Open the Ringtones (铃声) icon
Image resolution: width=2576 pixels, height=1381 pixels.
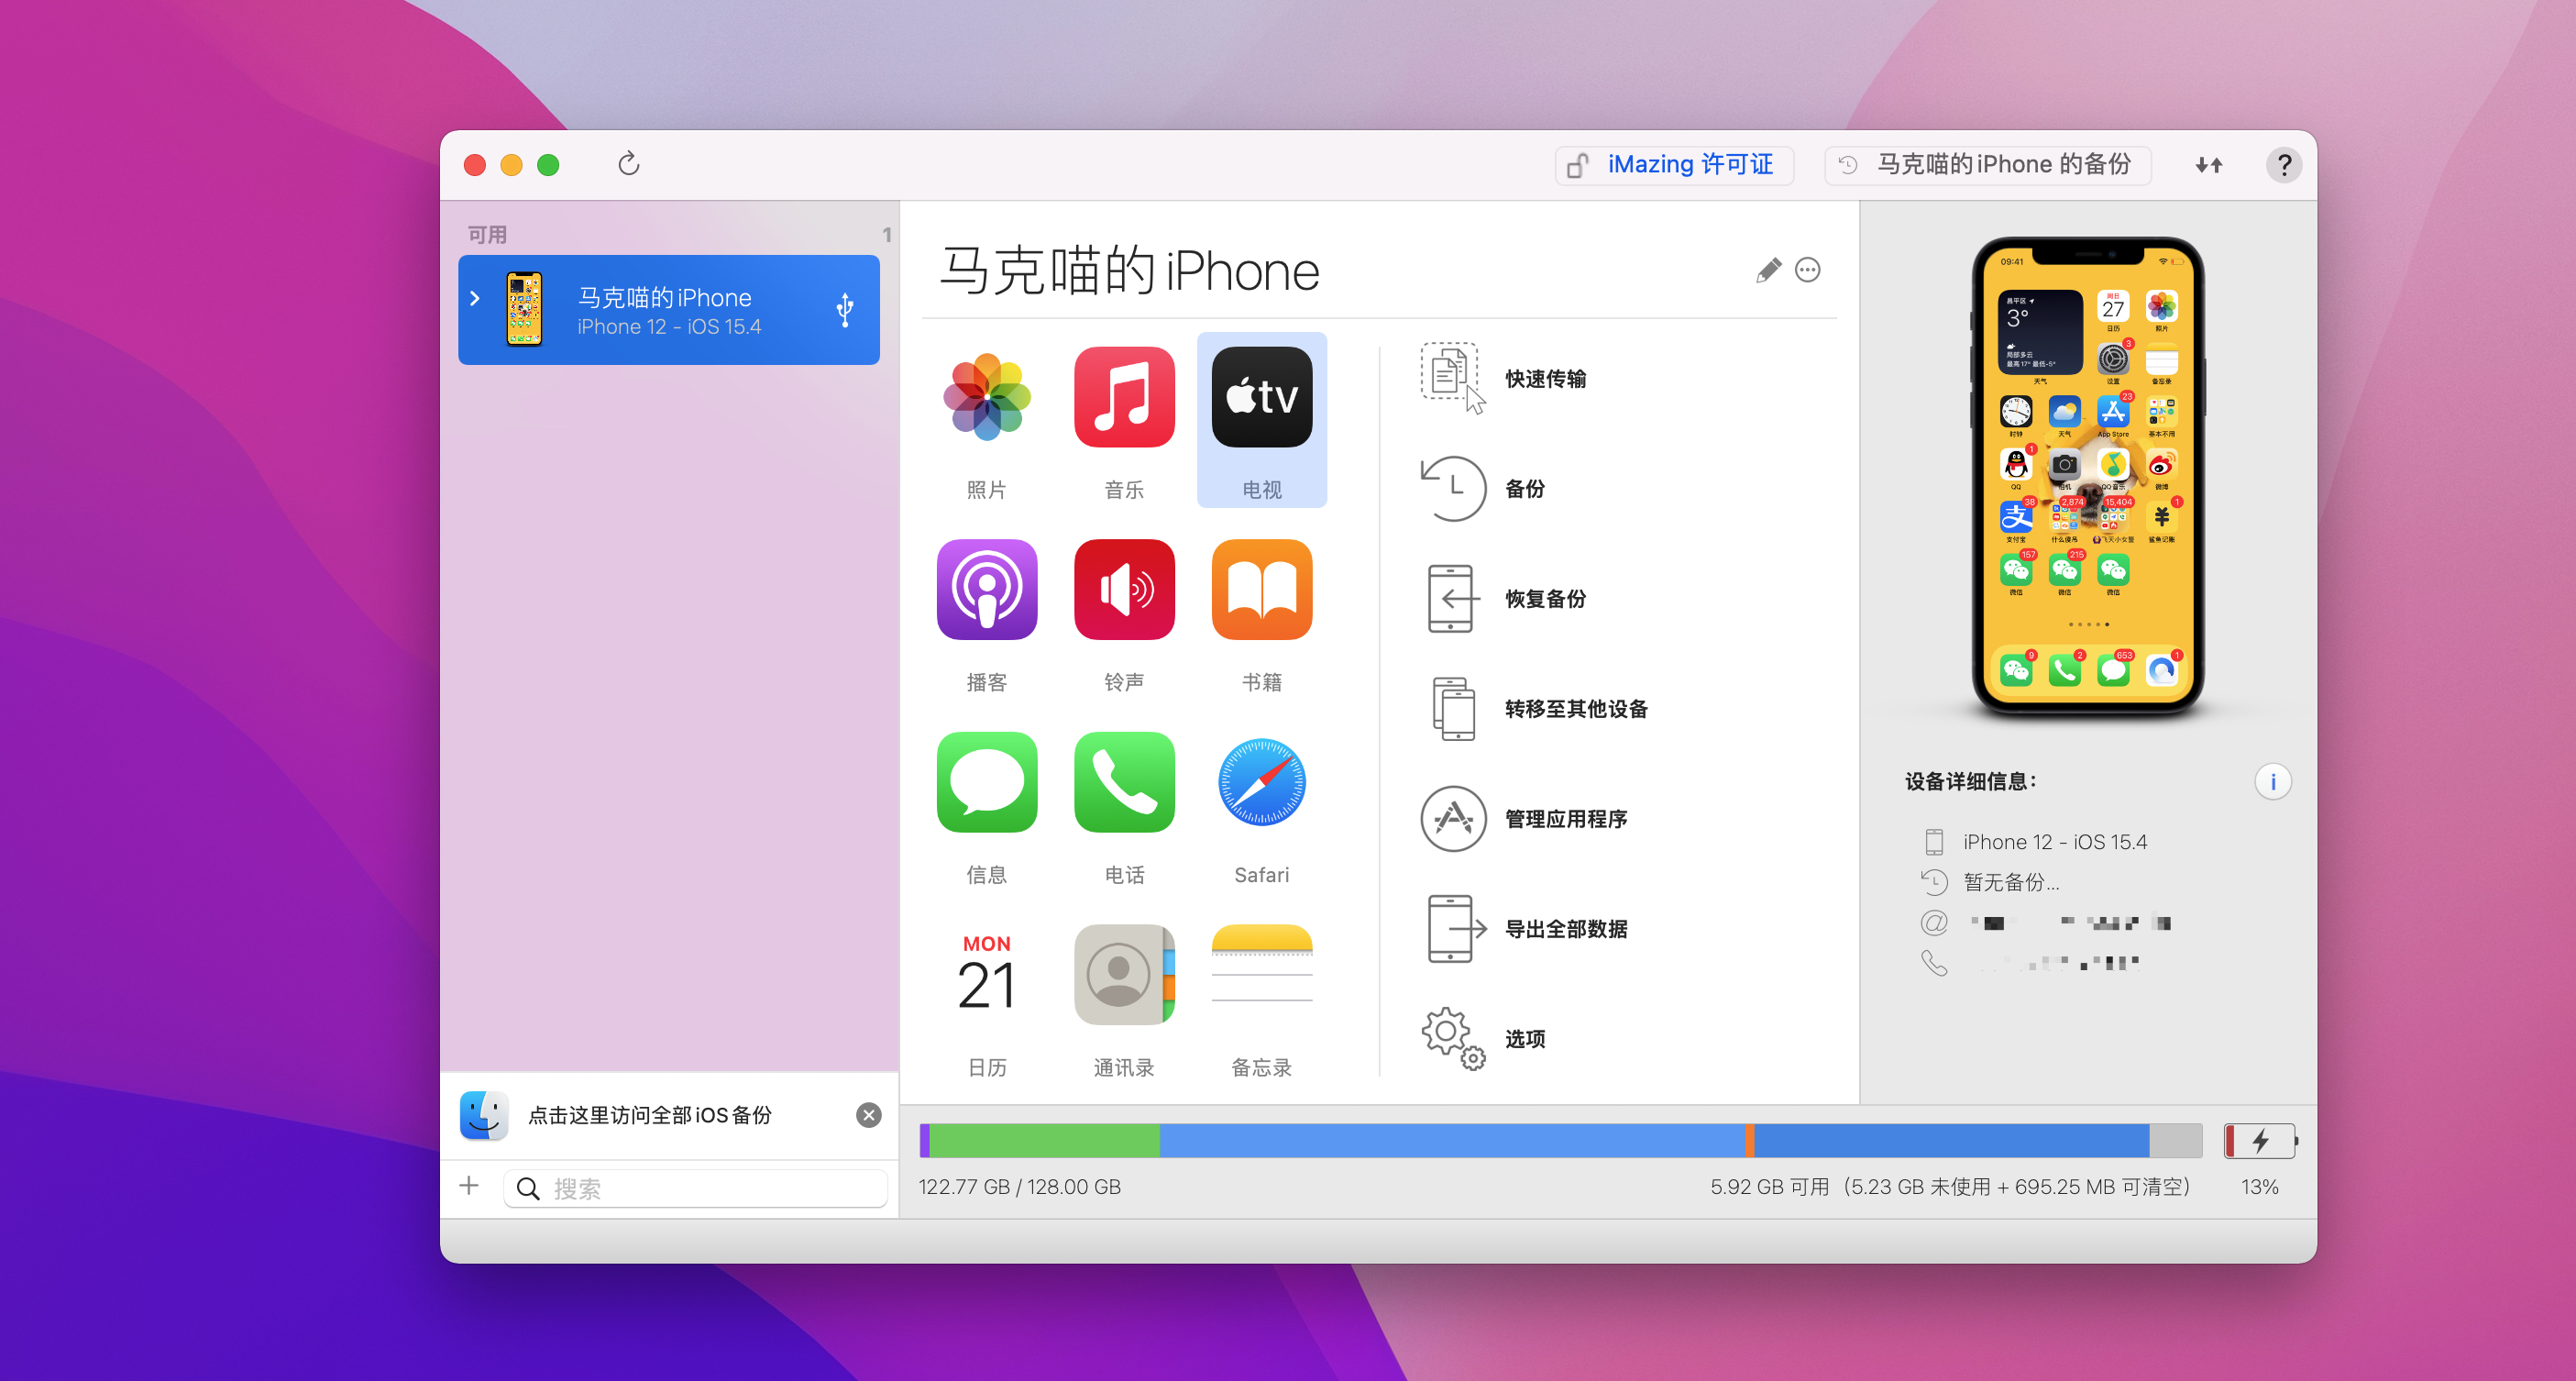click(1124, 590)
